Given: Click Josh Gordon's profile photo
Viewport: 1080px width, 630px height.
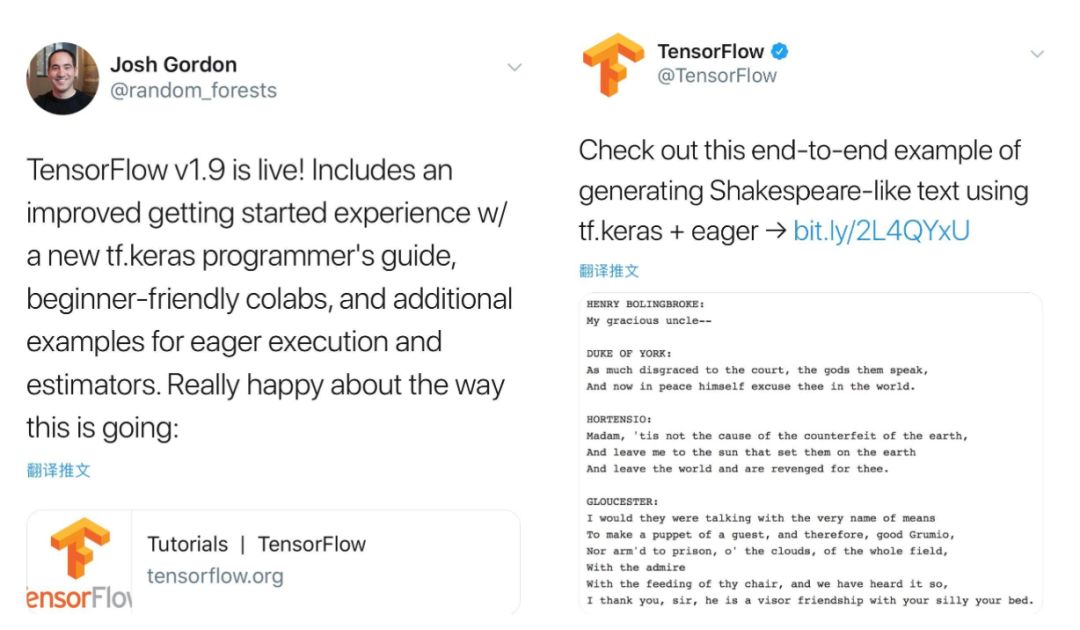Looking at the screenshot, I should (62, 78).
